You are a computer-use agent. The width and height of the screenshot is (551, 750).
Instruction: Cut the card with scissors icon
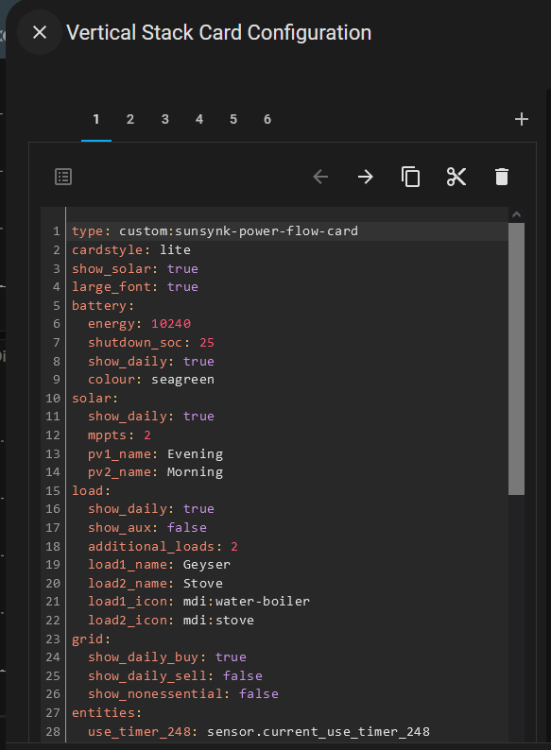[x=456, y=177]
